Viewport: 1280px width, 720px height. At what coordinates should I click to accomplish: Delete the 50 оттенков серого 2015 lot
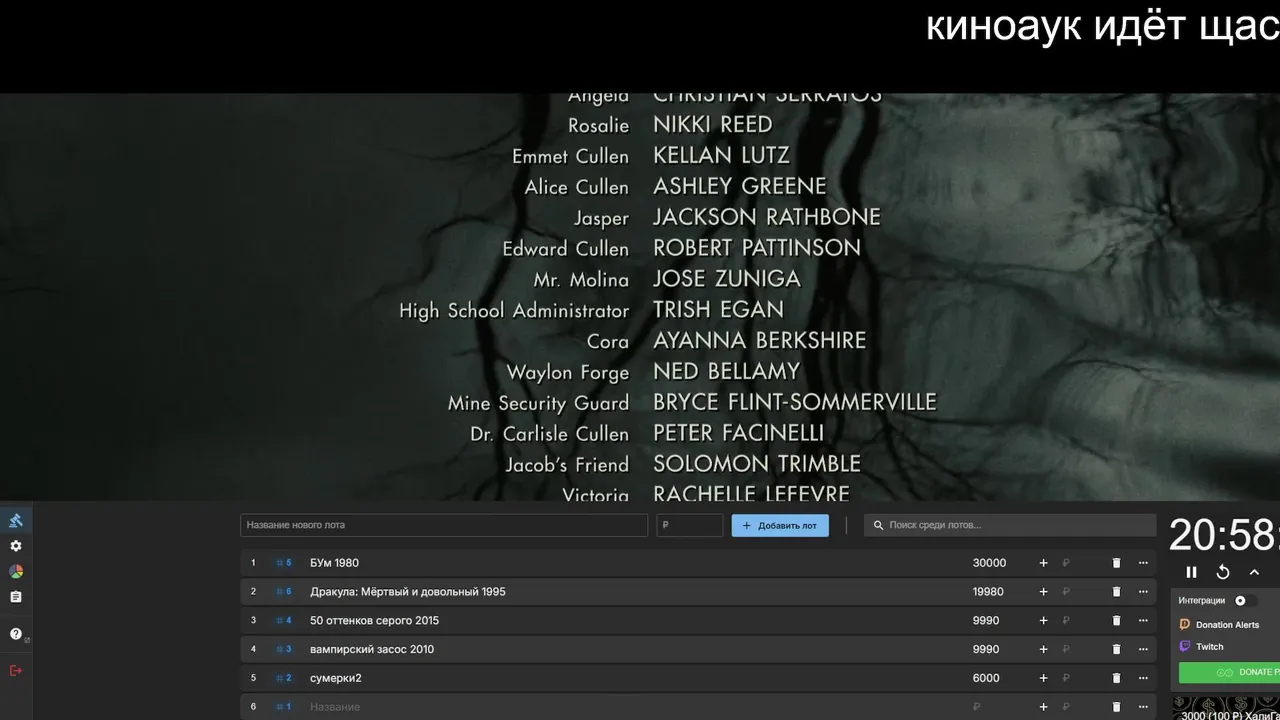pos(1117,621)
